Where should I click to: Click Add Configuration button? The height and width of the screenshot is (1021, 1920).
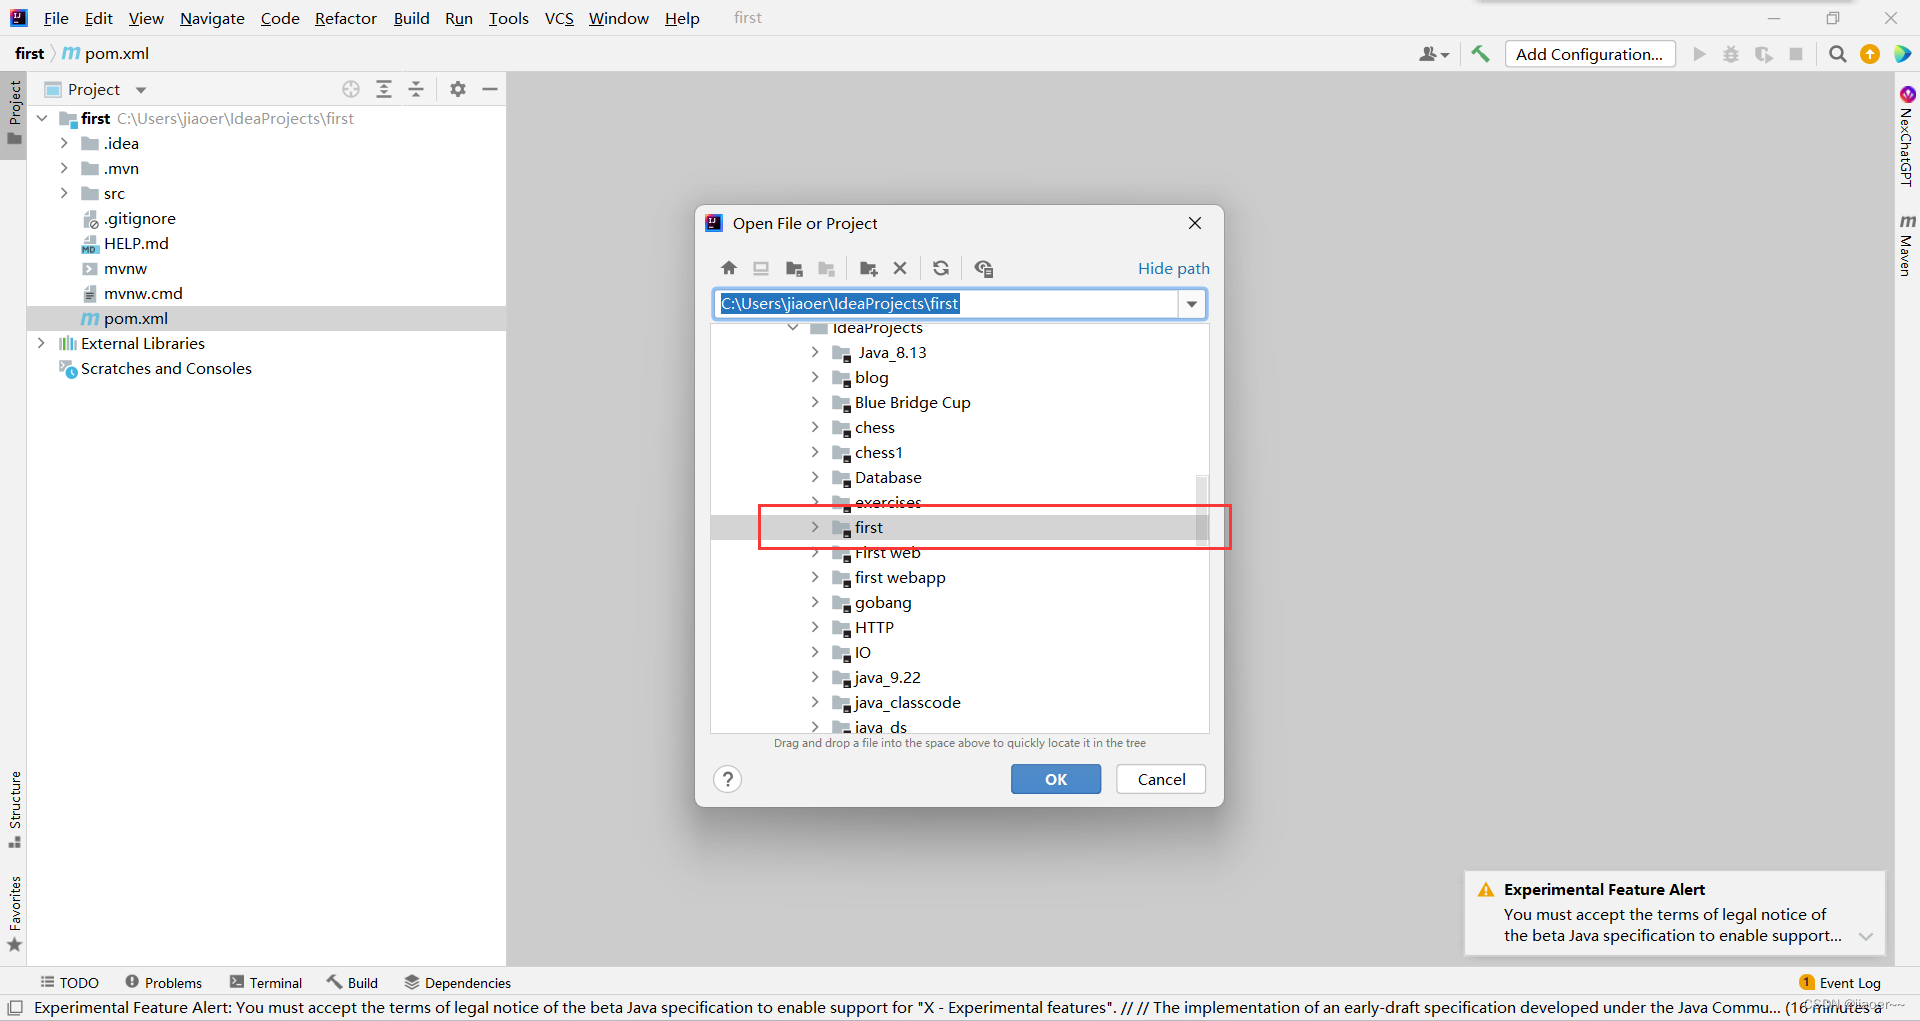pyautogui.click(x=1590, y=54)
